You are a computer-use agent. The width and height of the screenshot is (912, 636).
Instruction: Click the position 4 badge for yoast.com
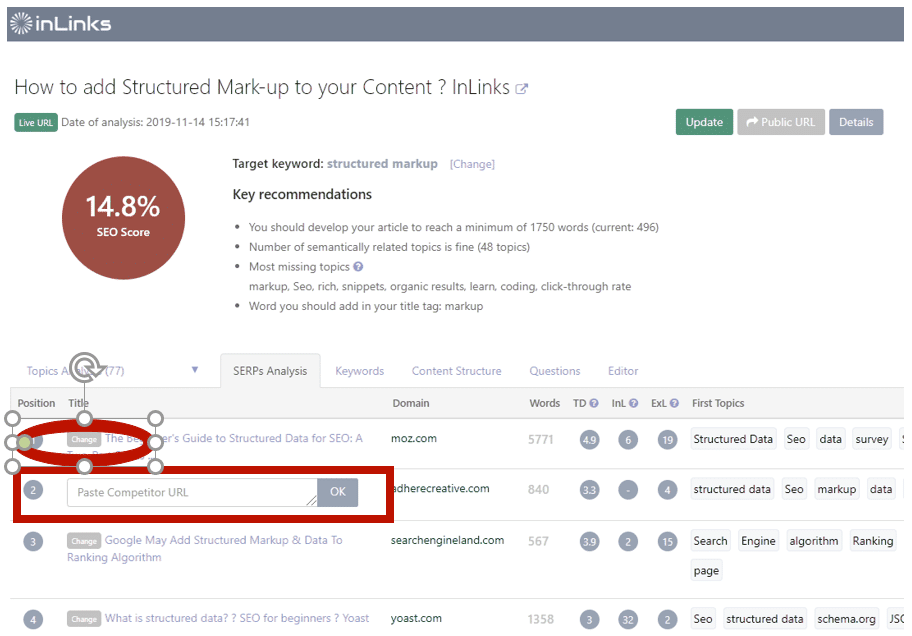click(x=33, y=620)
